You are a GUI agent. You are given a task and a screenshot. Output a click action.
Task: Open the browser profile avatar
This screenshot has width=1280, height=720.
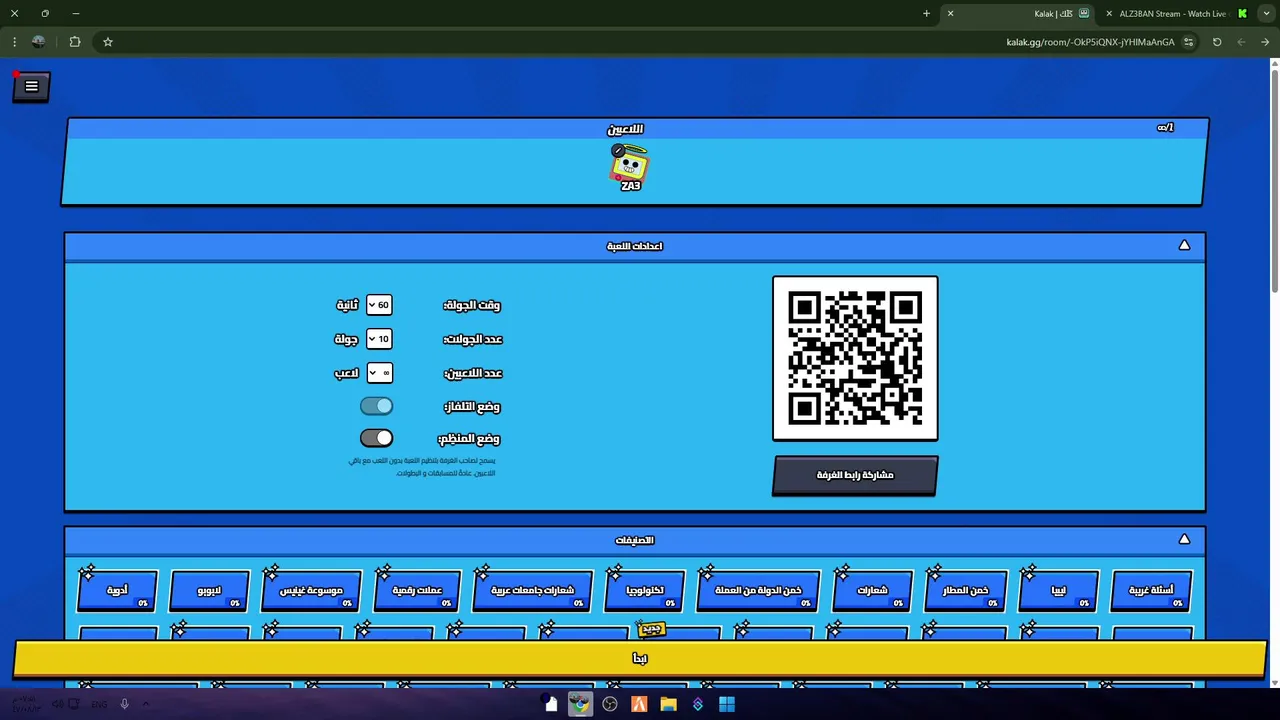[38, 42]
